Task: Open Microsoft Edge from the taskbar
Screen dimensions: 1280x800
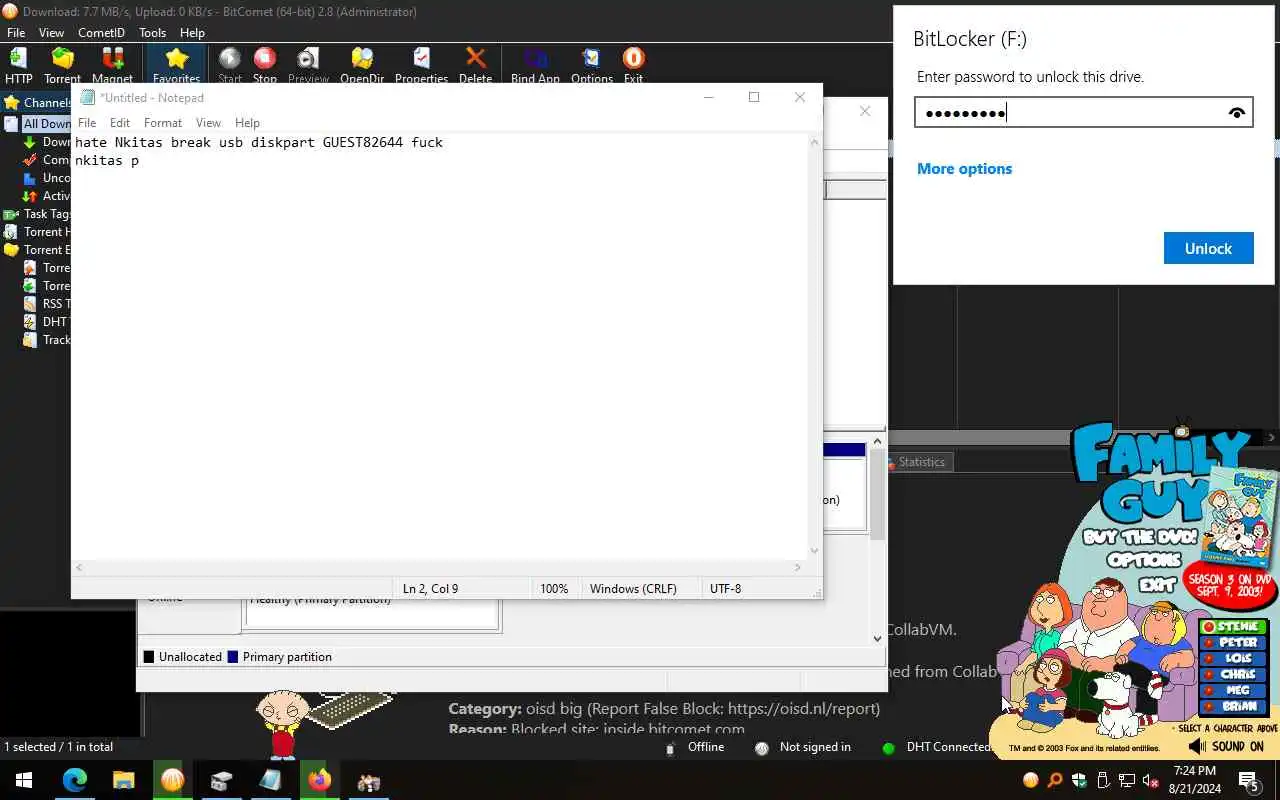Action: tap(75, 780)
